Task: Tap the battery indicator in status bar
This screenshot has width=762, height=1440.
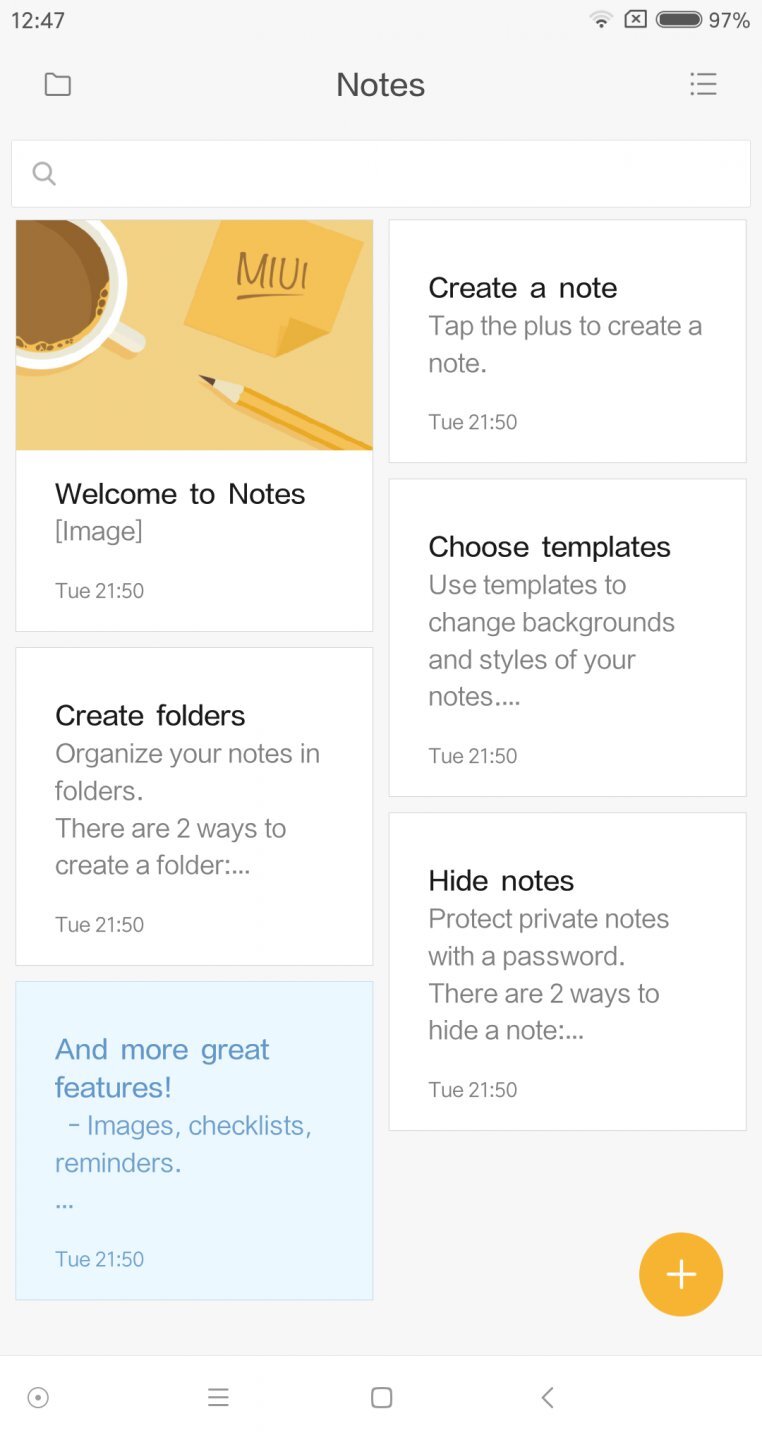Action: [678, 20]
